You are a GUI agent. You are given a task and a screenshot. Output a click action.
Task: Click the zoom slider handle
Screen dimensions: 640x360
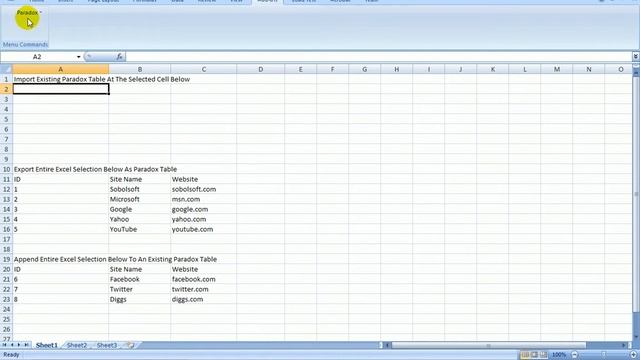[604, 355]
